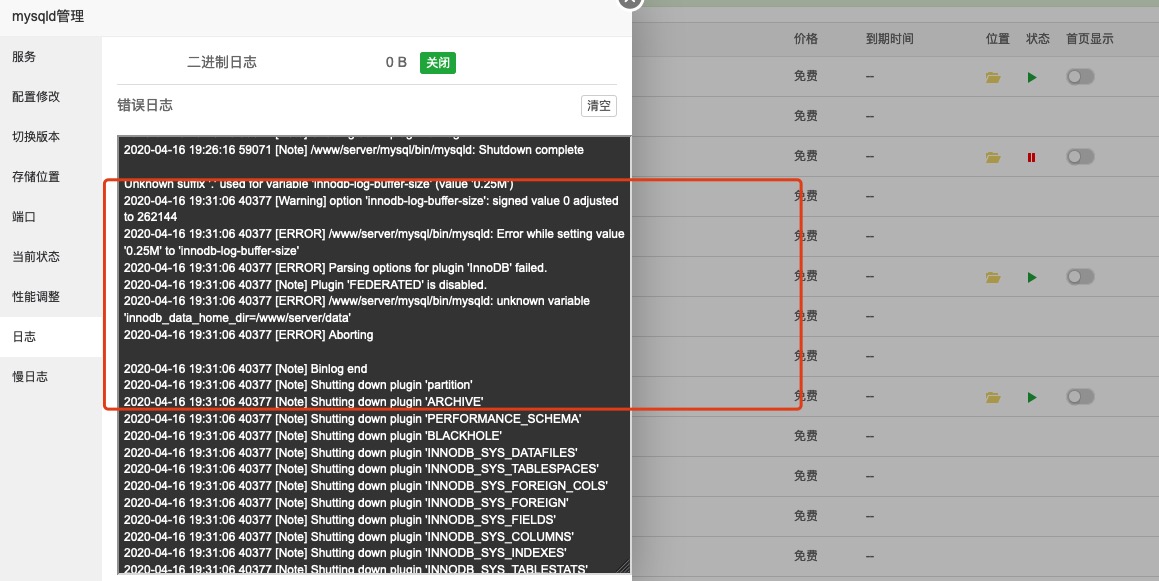Screen dimensions: 1159x581
Task: Click the 'PERFORMANCE_SCHEMA' shutdown log line
Action: [353, 419]
